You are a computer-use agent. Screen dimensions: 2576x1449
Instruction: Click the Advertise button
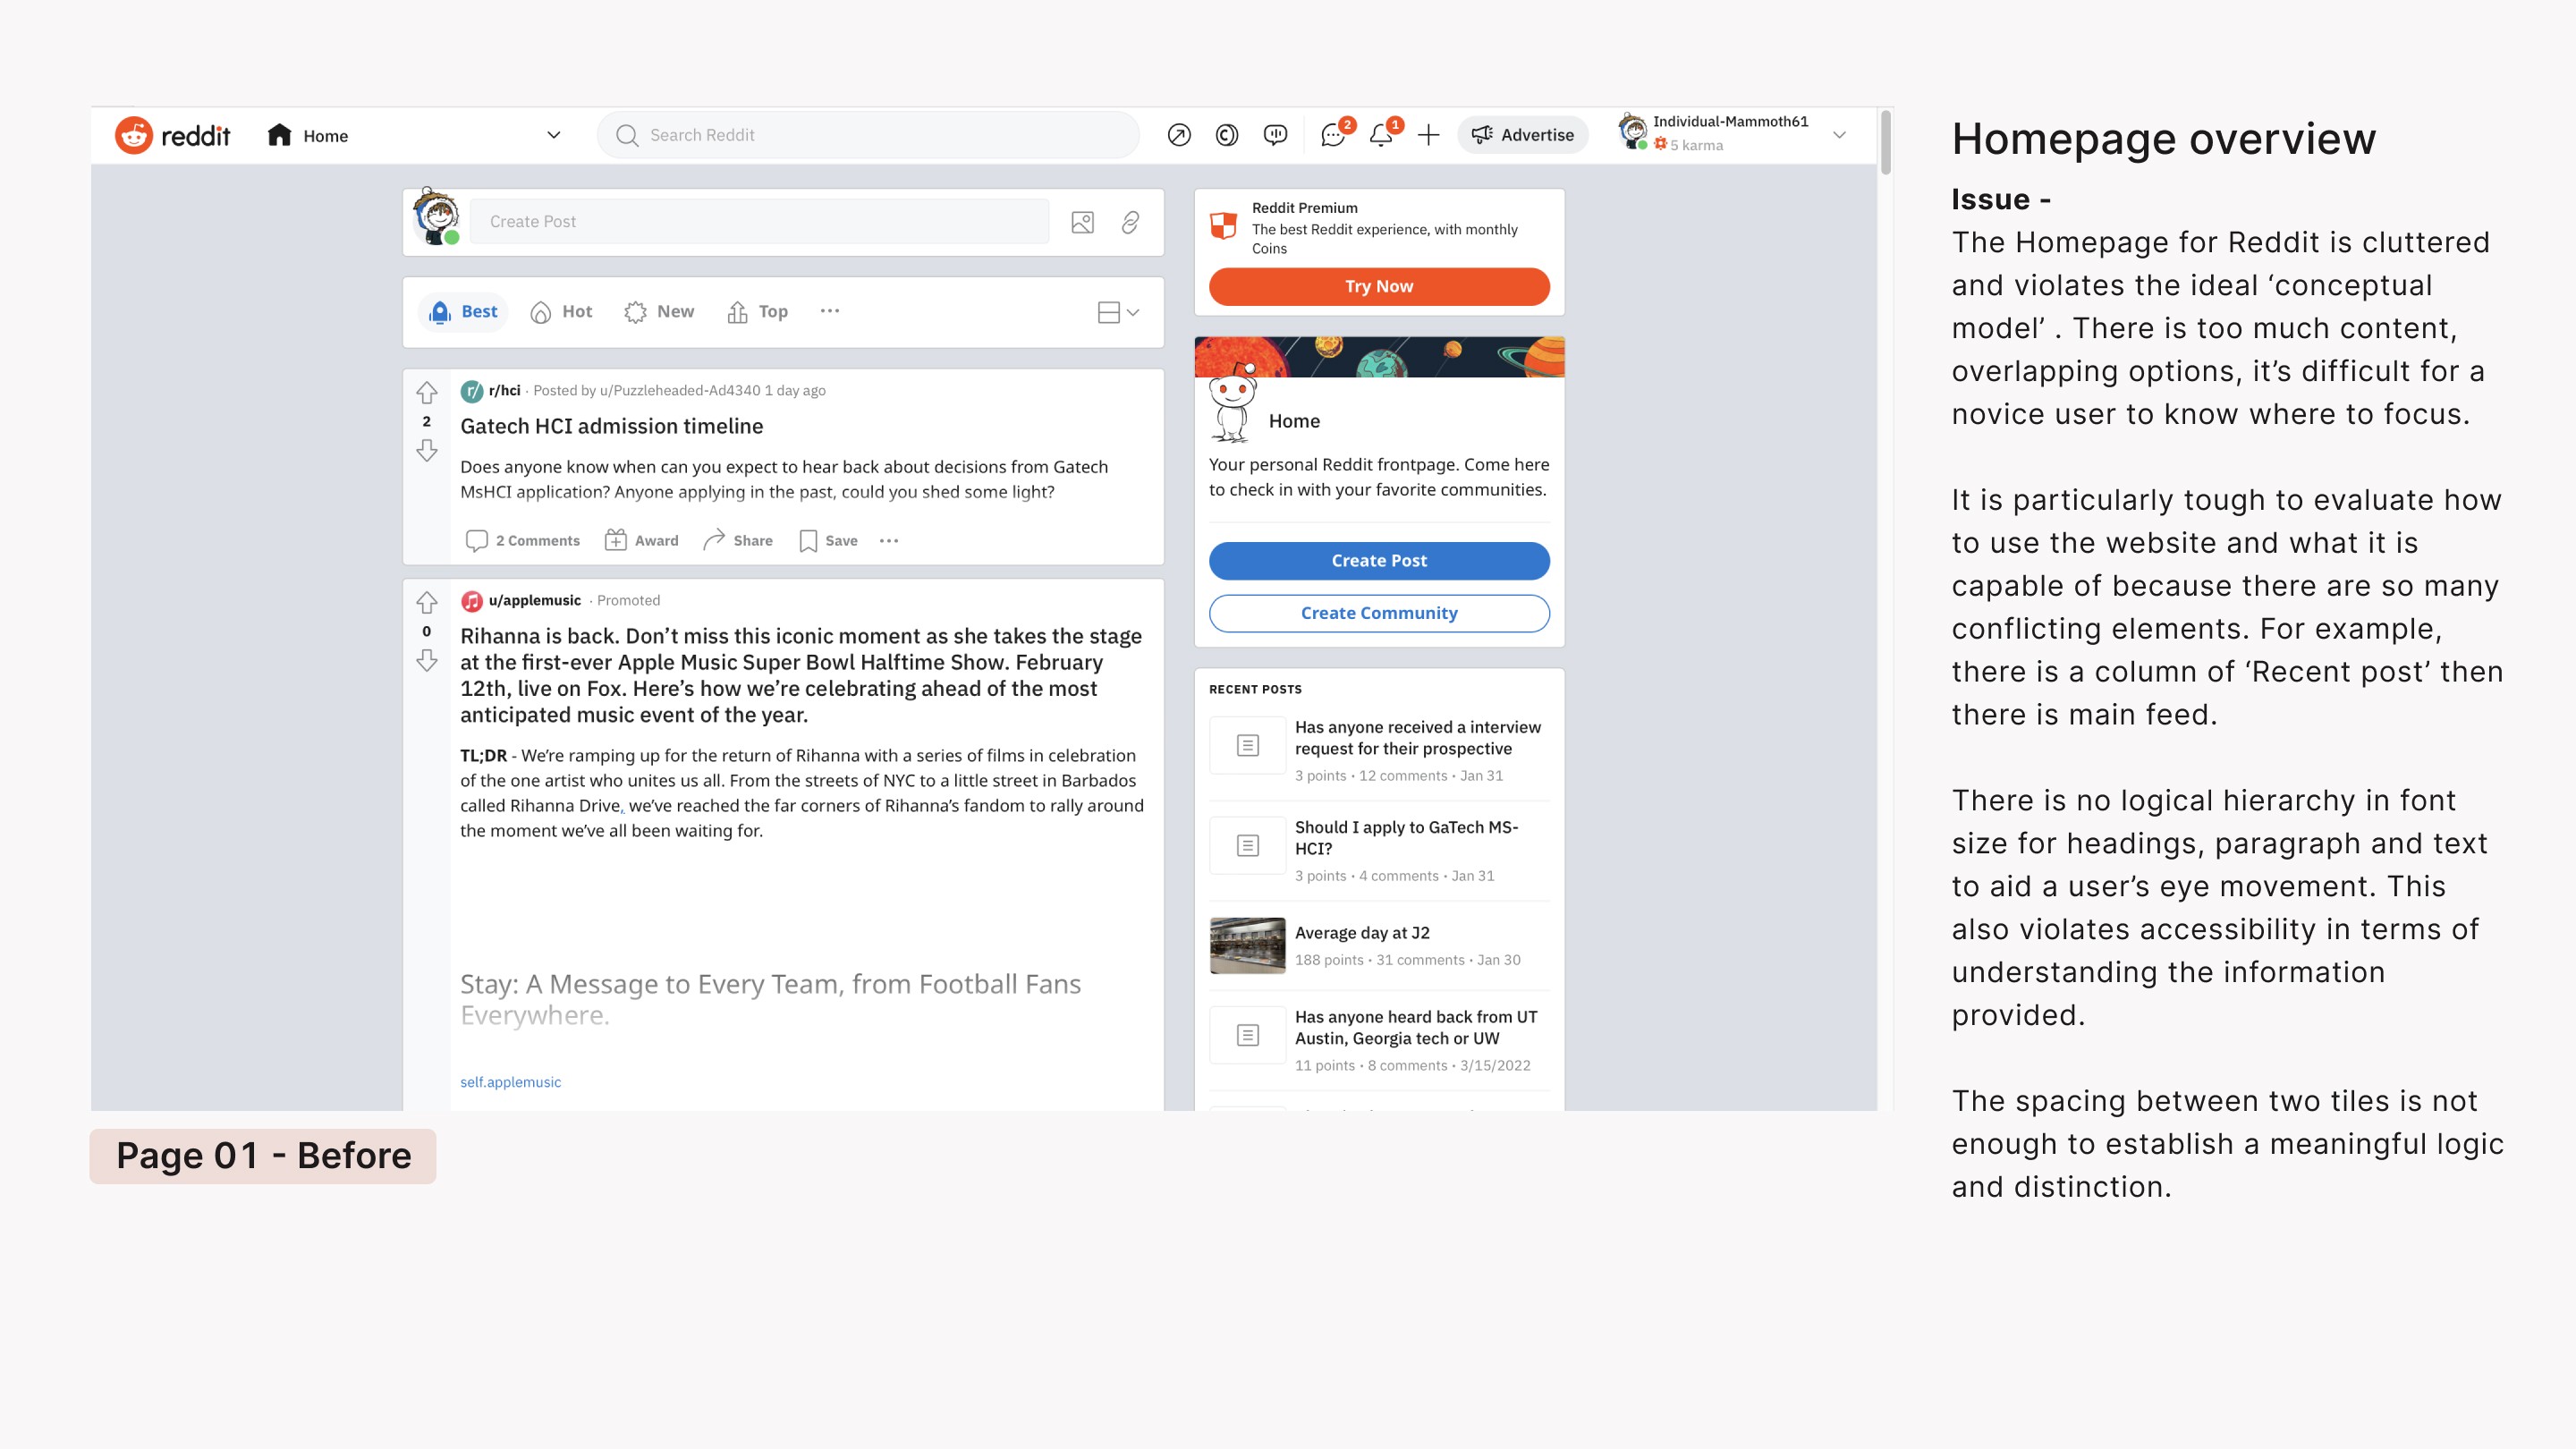(1523, 135)
